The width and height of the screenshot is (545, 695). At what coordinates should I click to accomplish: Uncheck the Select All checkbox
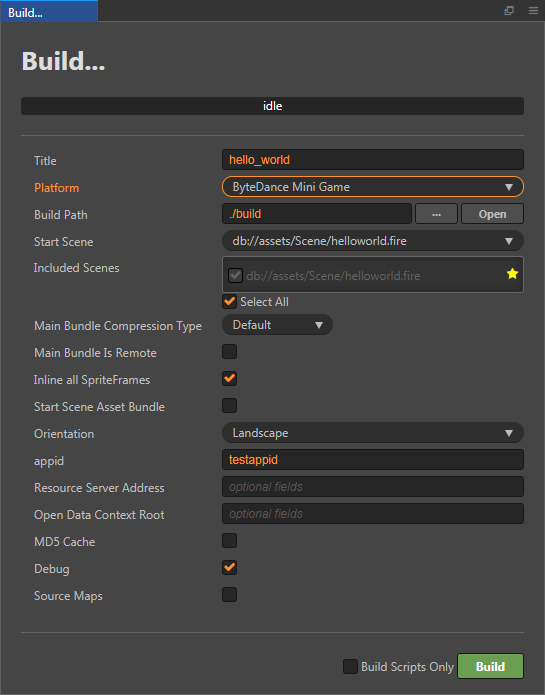(230, 302)
